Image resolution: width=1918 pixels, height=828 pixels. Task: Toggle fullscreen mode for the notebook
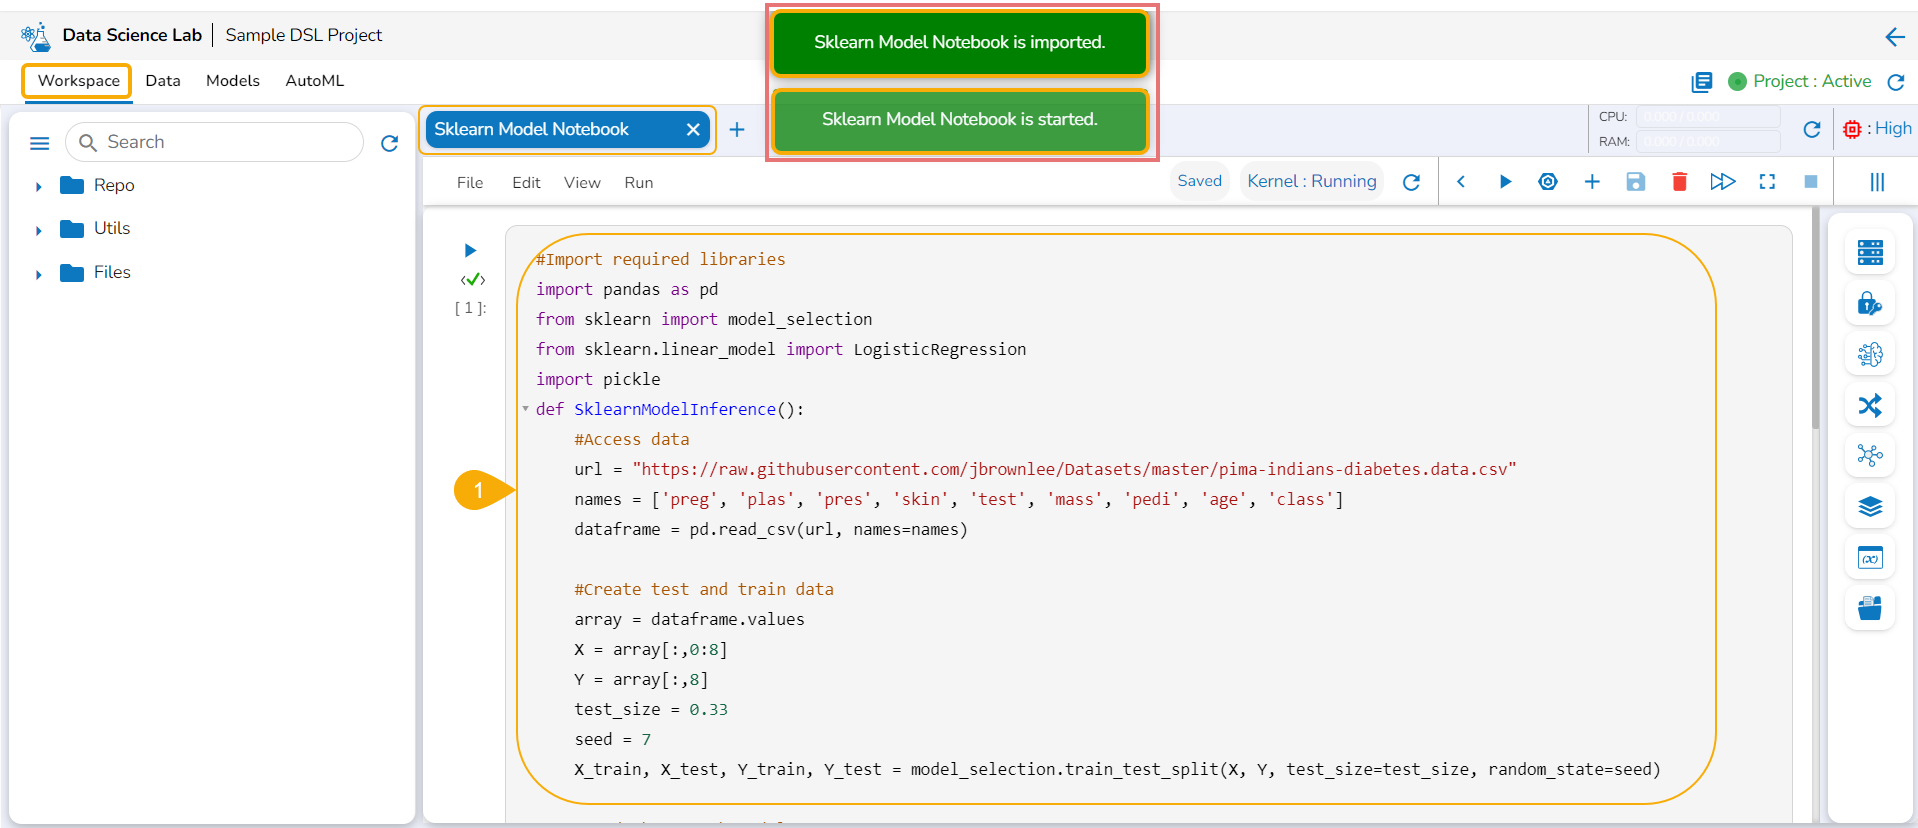point(1767,182)
